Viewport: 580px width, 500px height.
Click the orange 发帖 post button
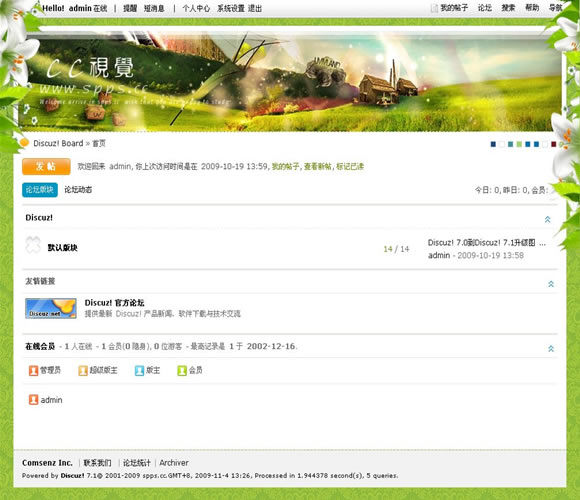click(x=46, y=166)
